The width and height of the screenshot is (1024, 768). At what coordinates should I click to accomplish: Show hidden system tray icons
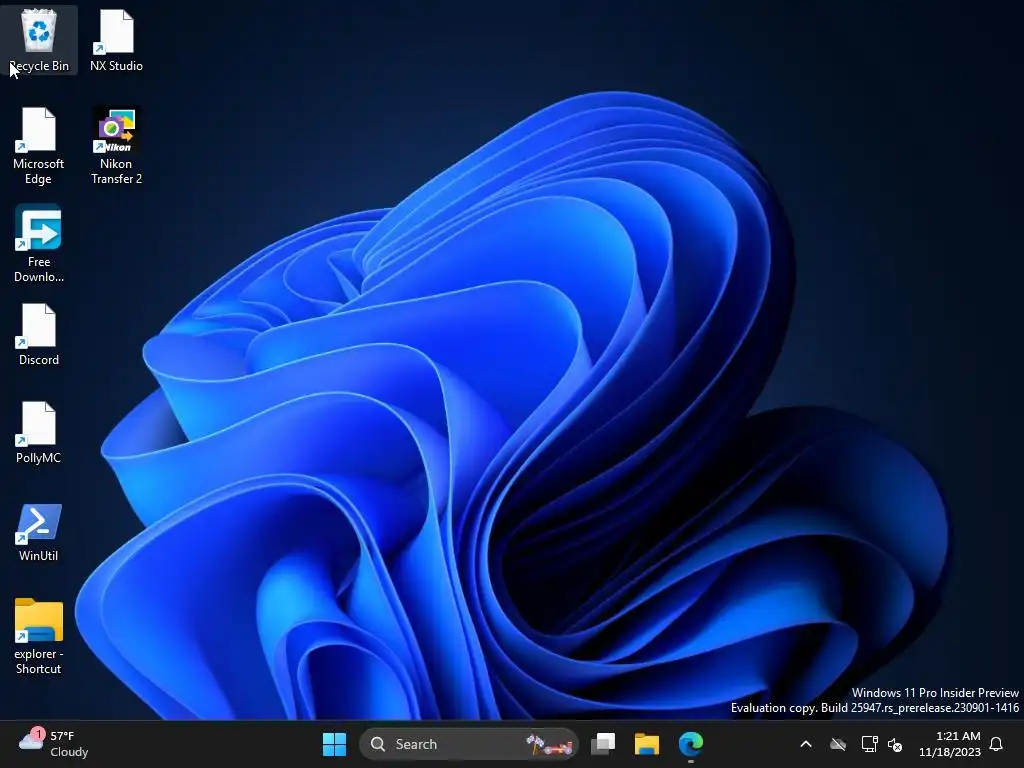(806, 744)
